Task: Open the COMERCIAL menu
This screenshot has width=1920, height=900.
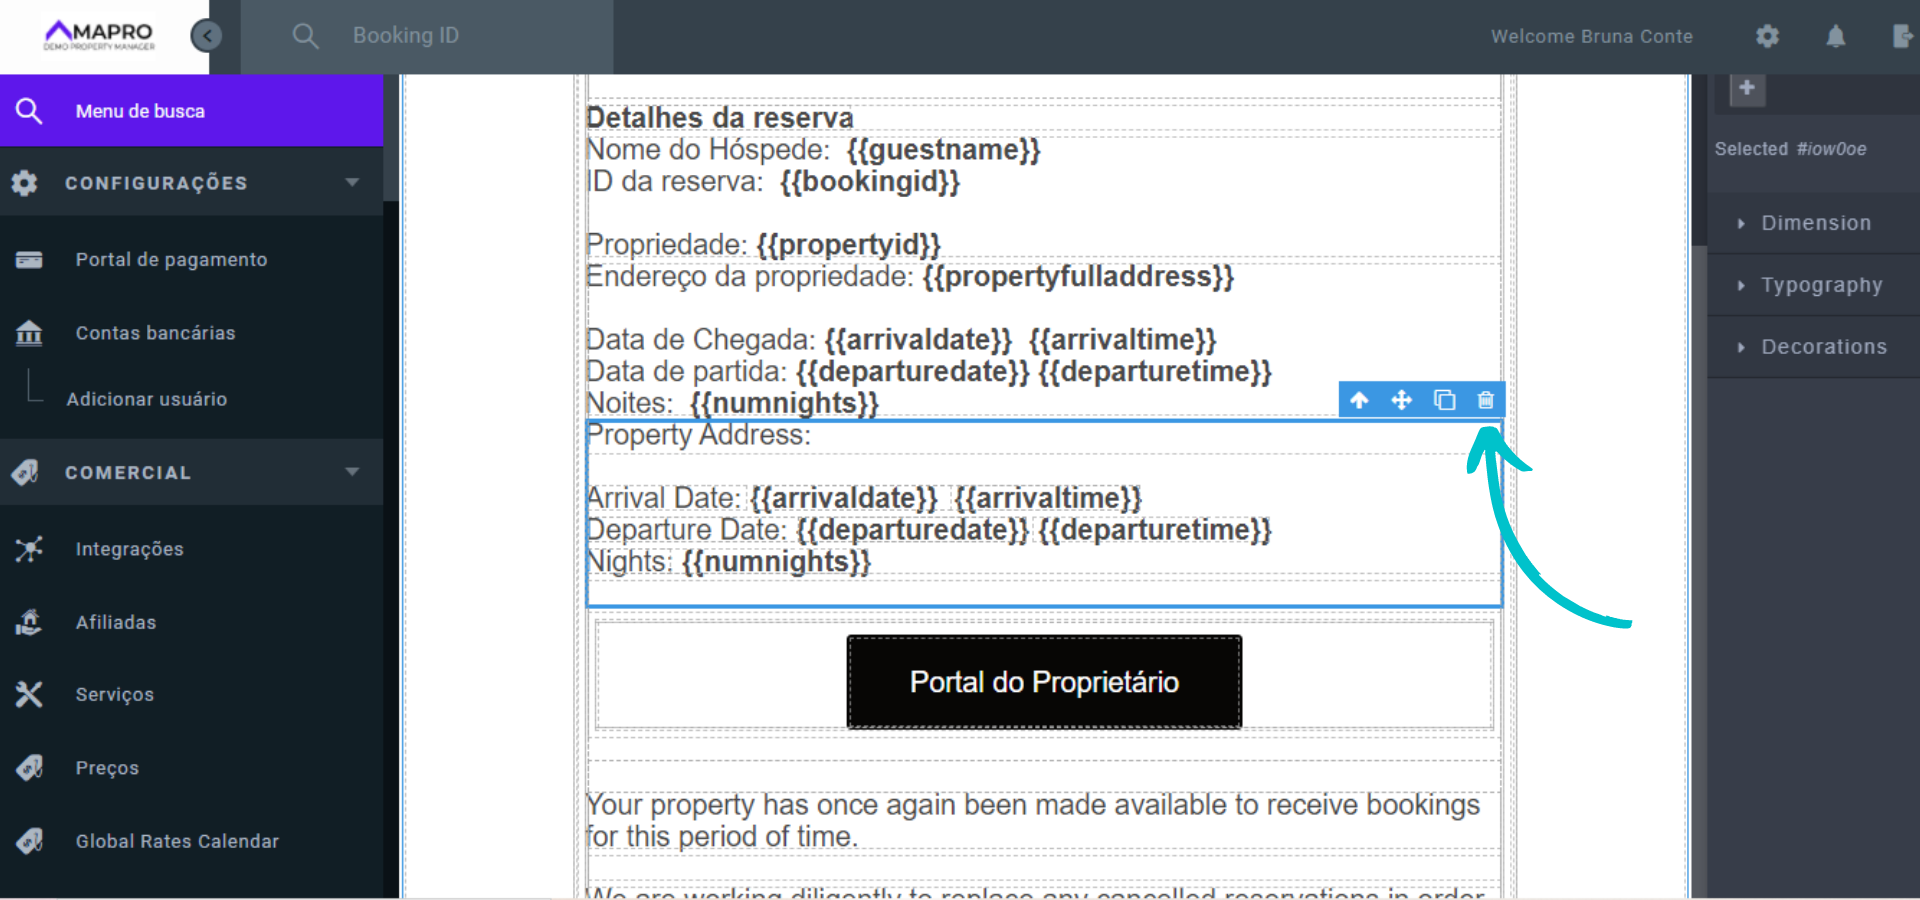Action: (x=351, y=472)
